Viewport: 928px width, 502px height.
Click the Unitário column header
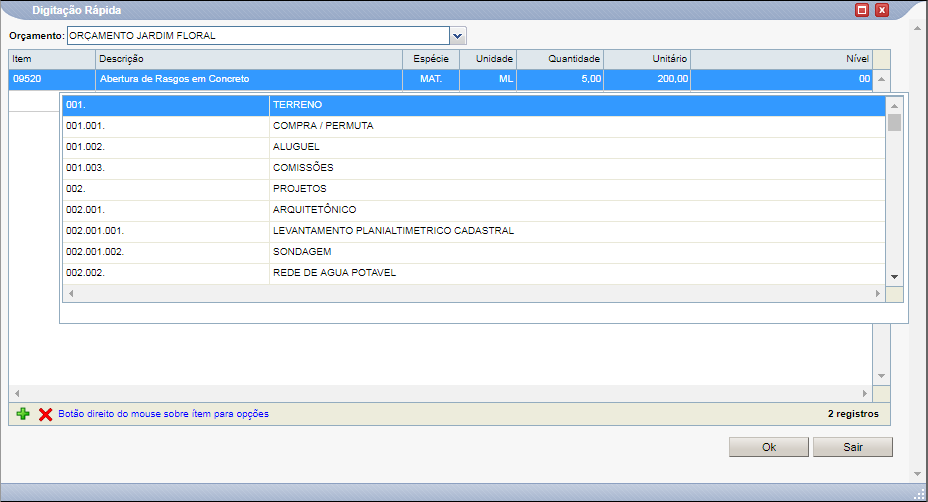click(x=647, y=59)
